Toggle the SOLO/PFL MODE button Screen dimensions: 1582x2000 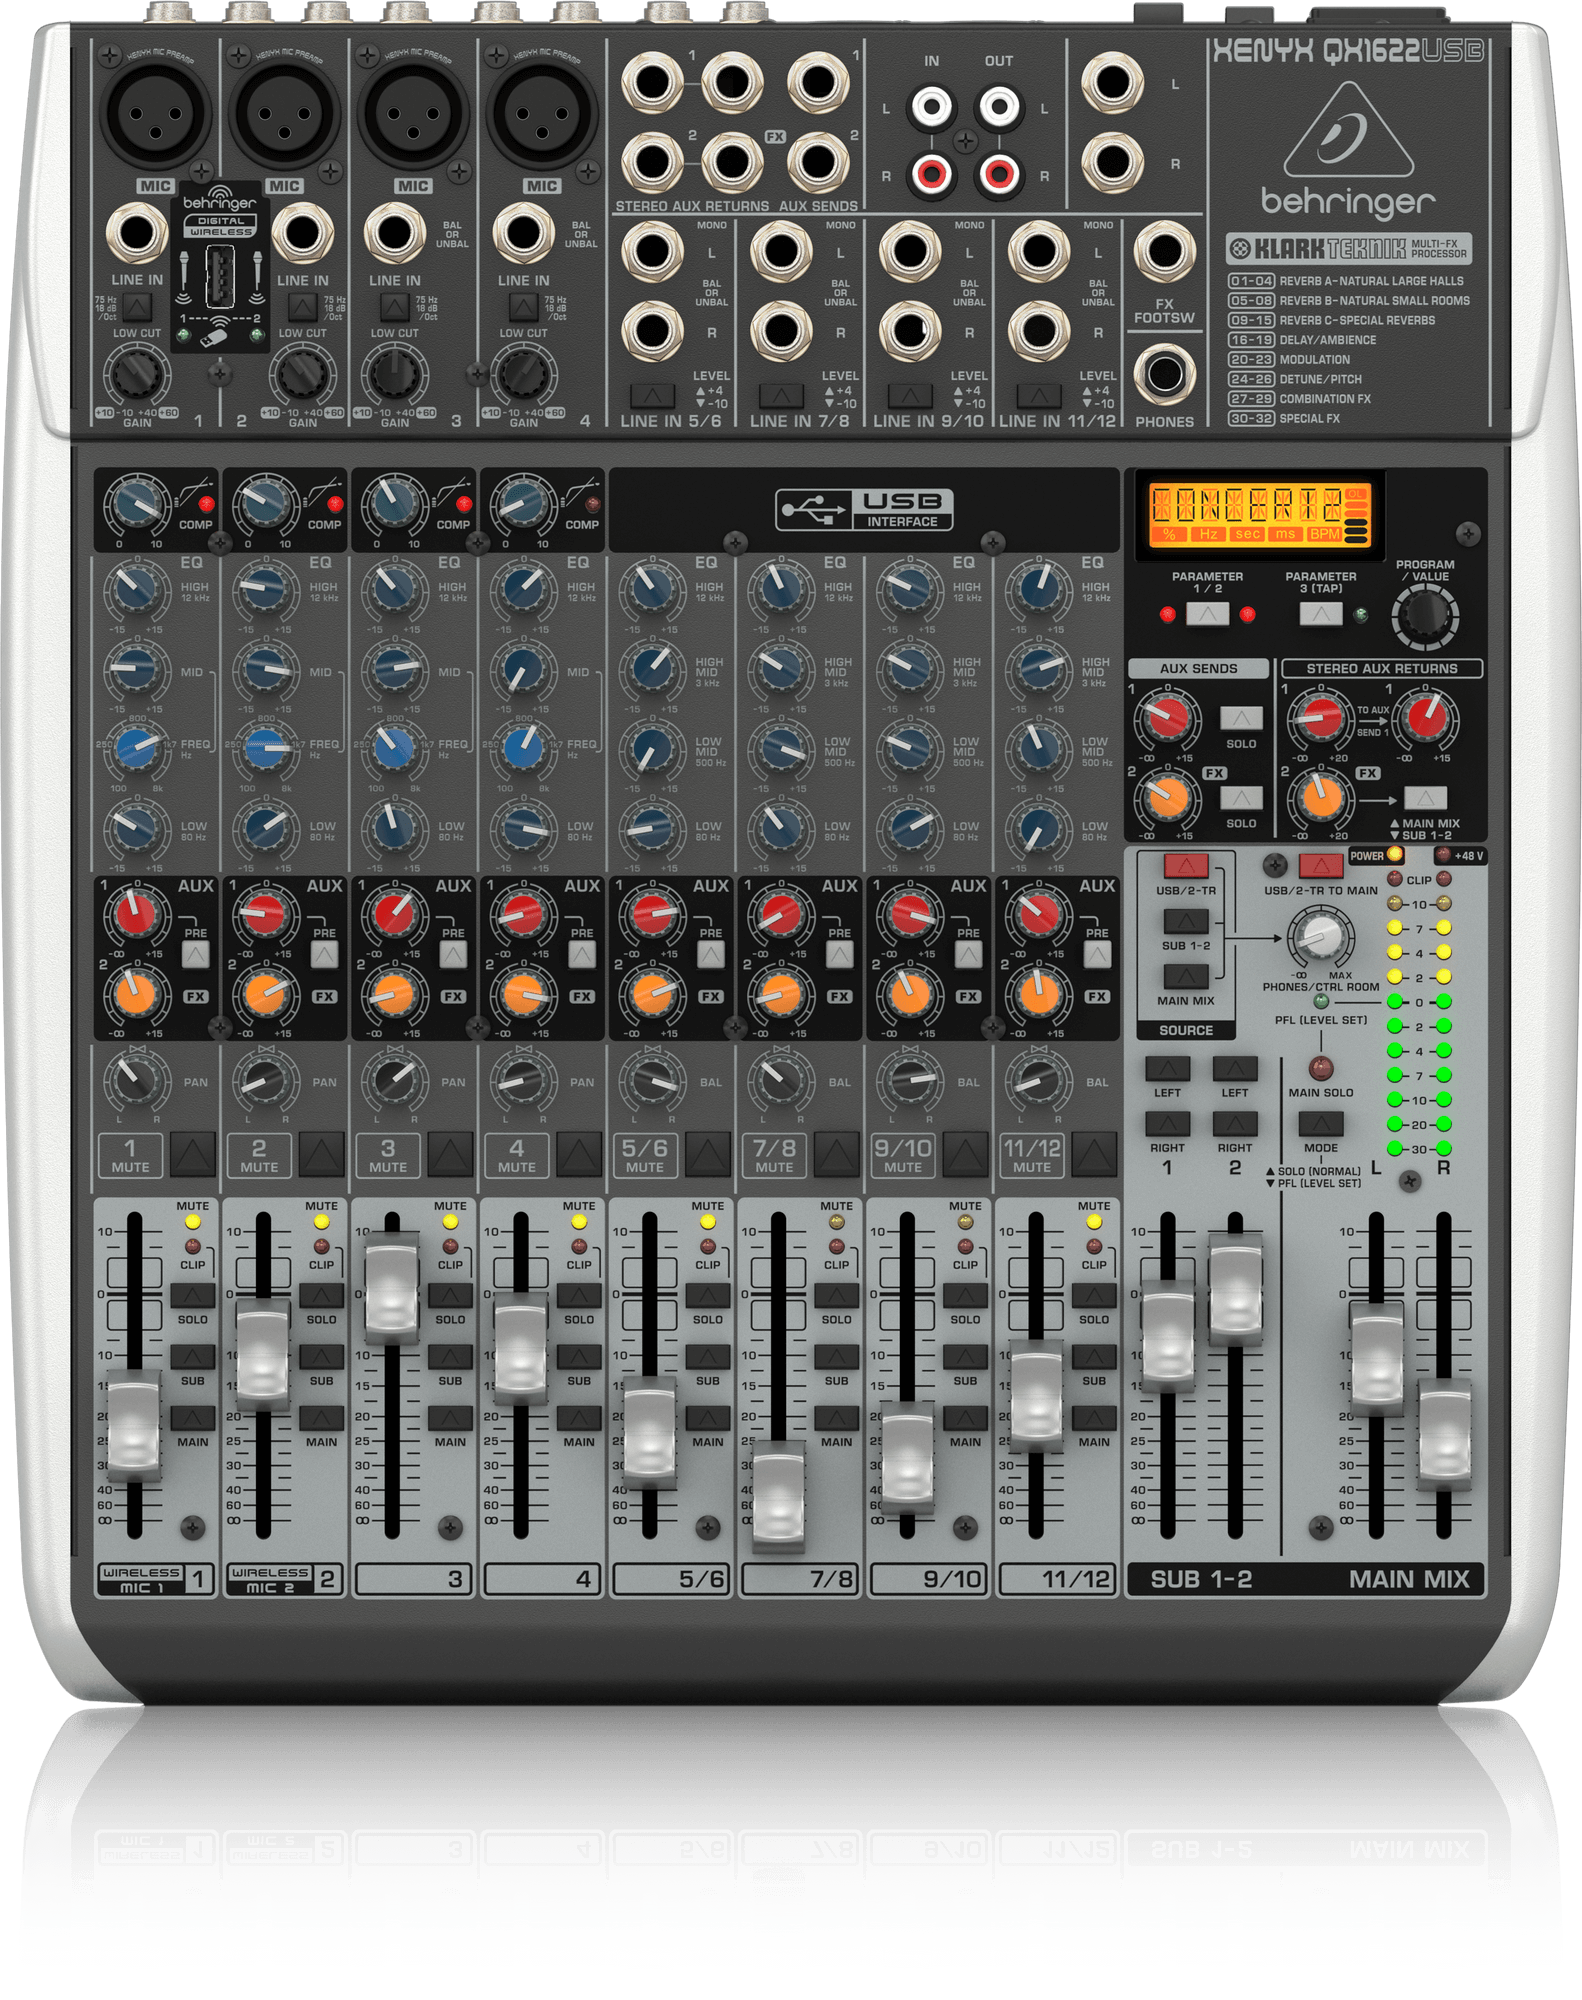point(1321,1124)
